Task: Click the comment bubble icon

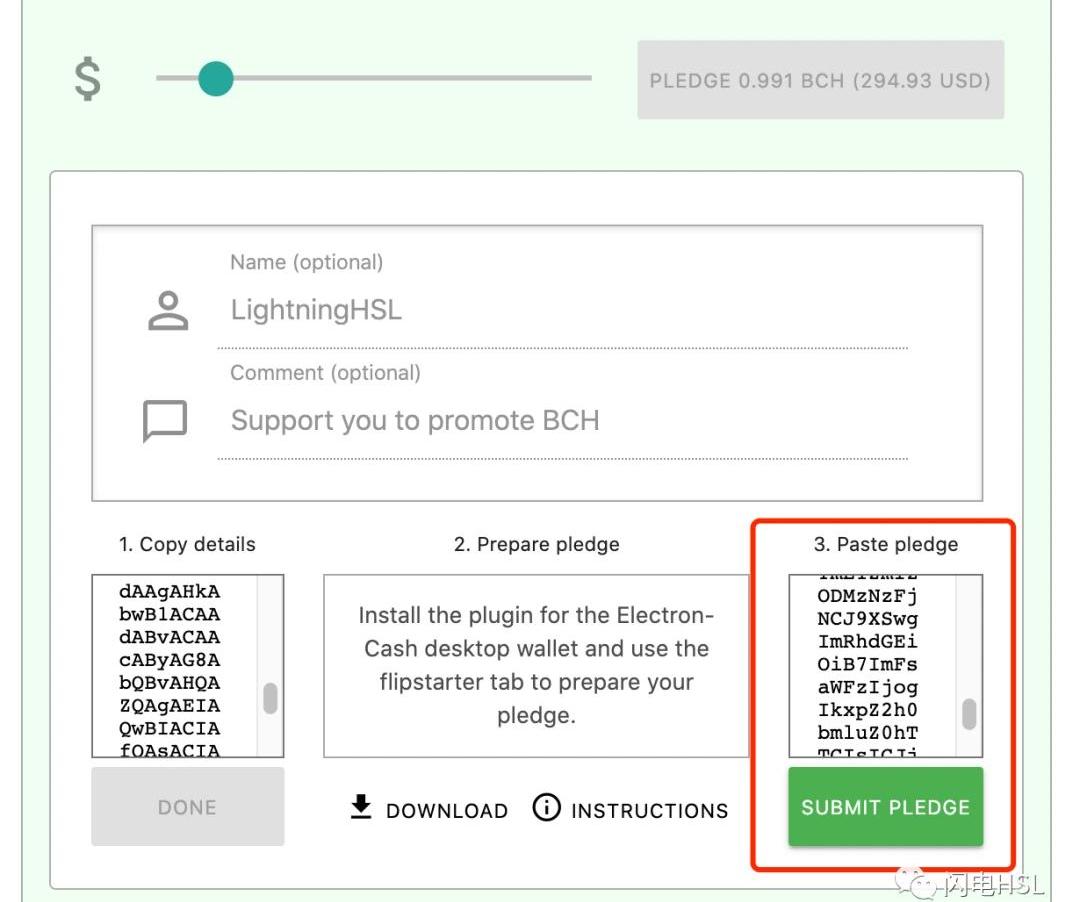Action: point(165,420)
